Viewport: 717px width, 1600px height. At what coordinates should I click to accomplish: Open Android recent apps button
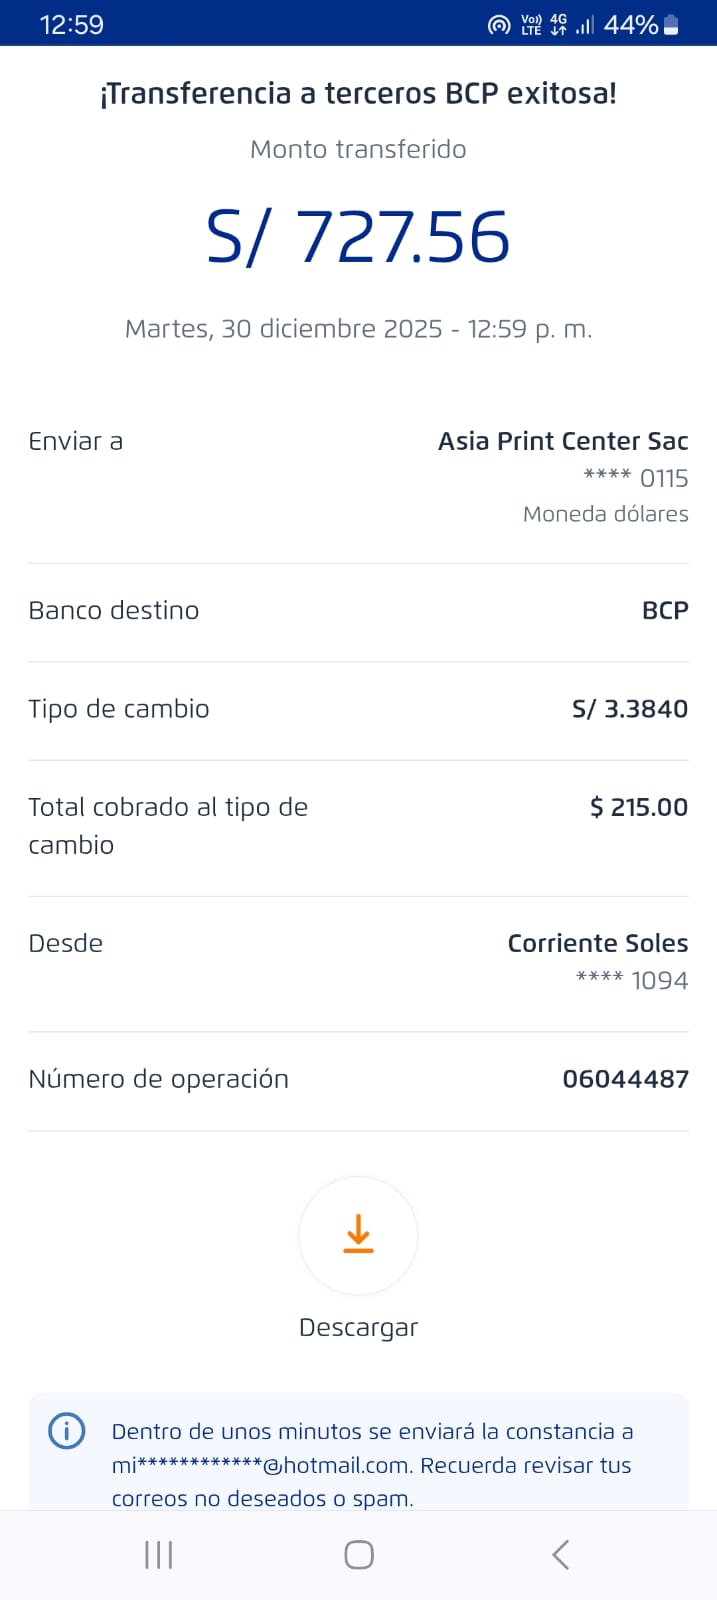pyautogui.click(x=159, y=1554)
